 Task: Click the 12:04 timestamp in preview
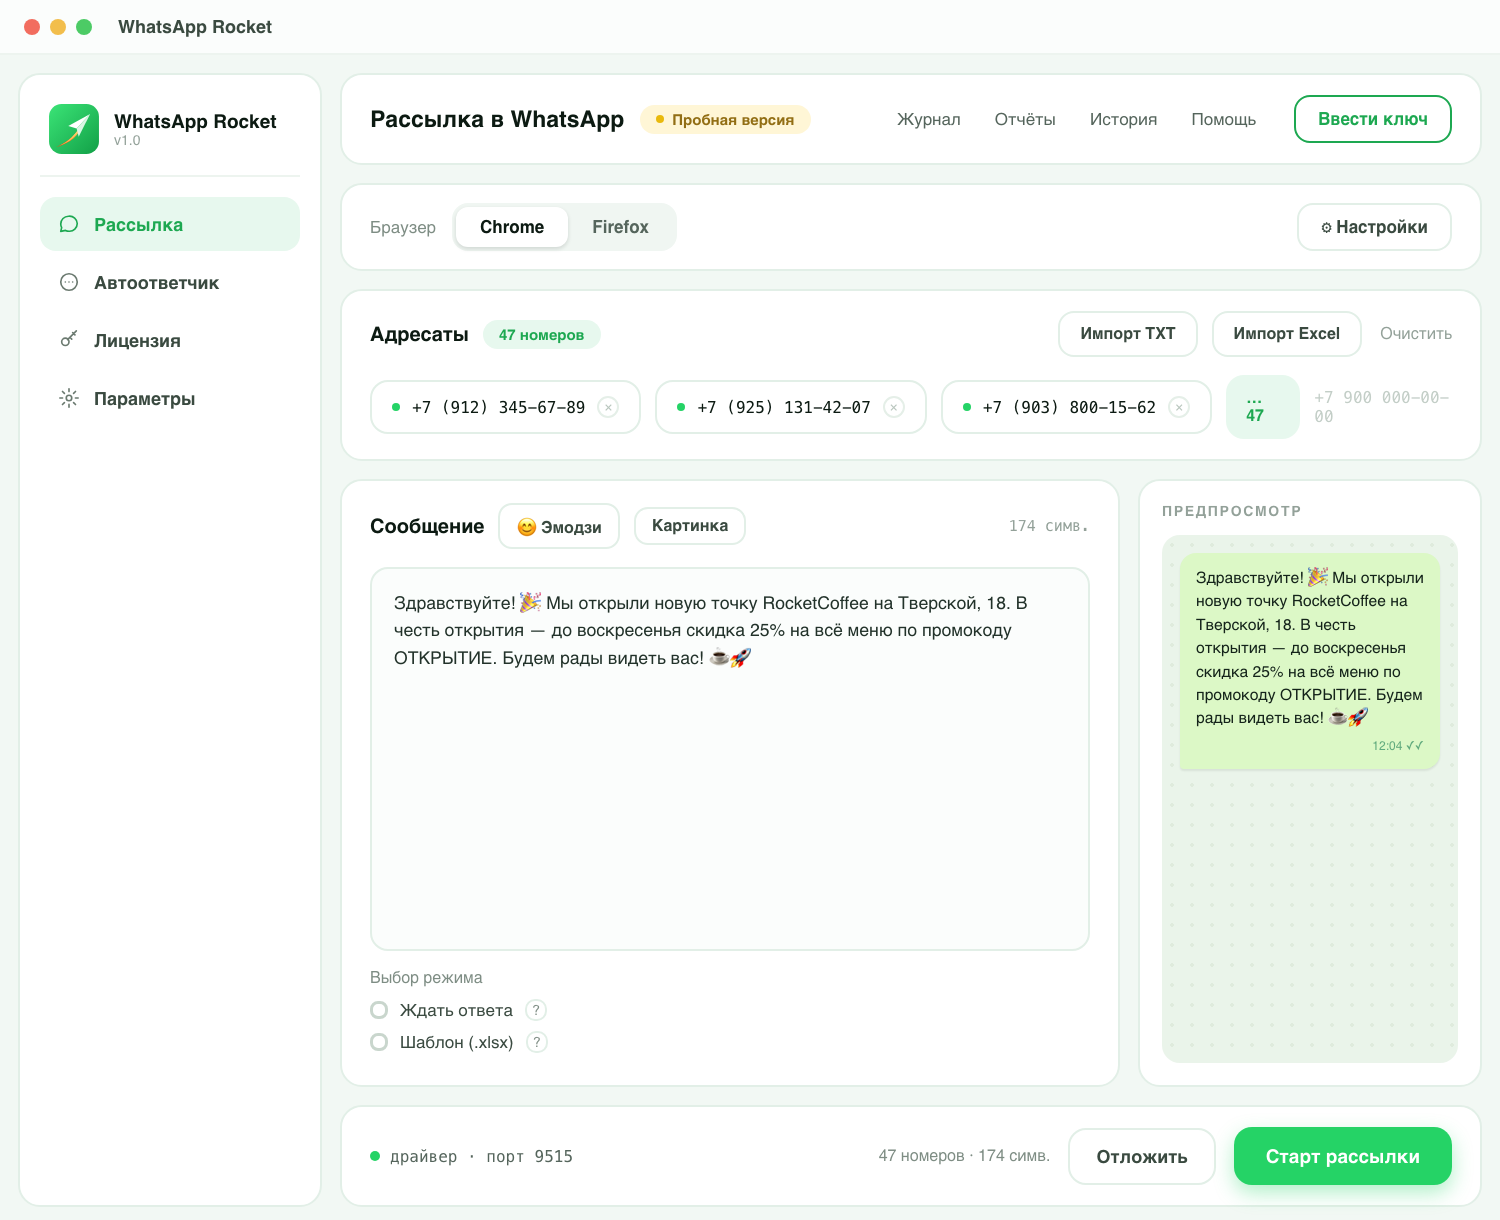coord(1387,746)
